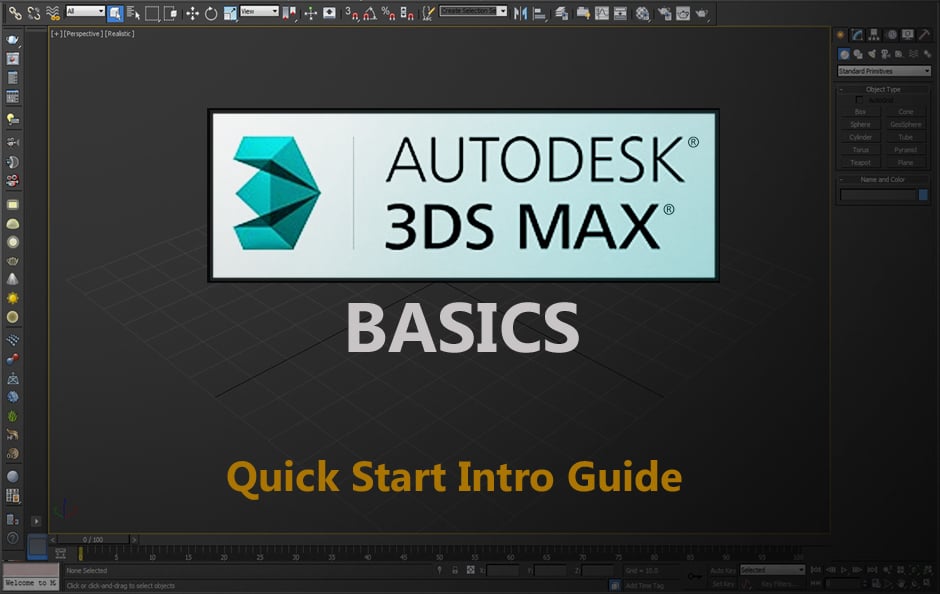Open the Realistic shading label menu

click(x=119, y=34)
